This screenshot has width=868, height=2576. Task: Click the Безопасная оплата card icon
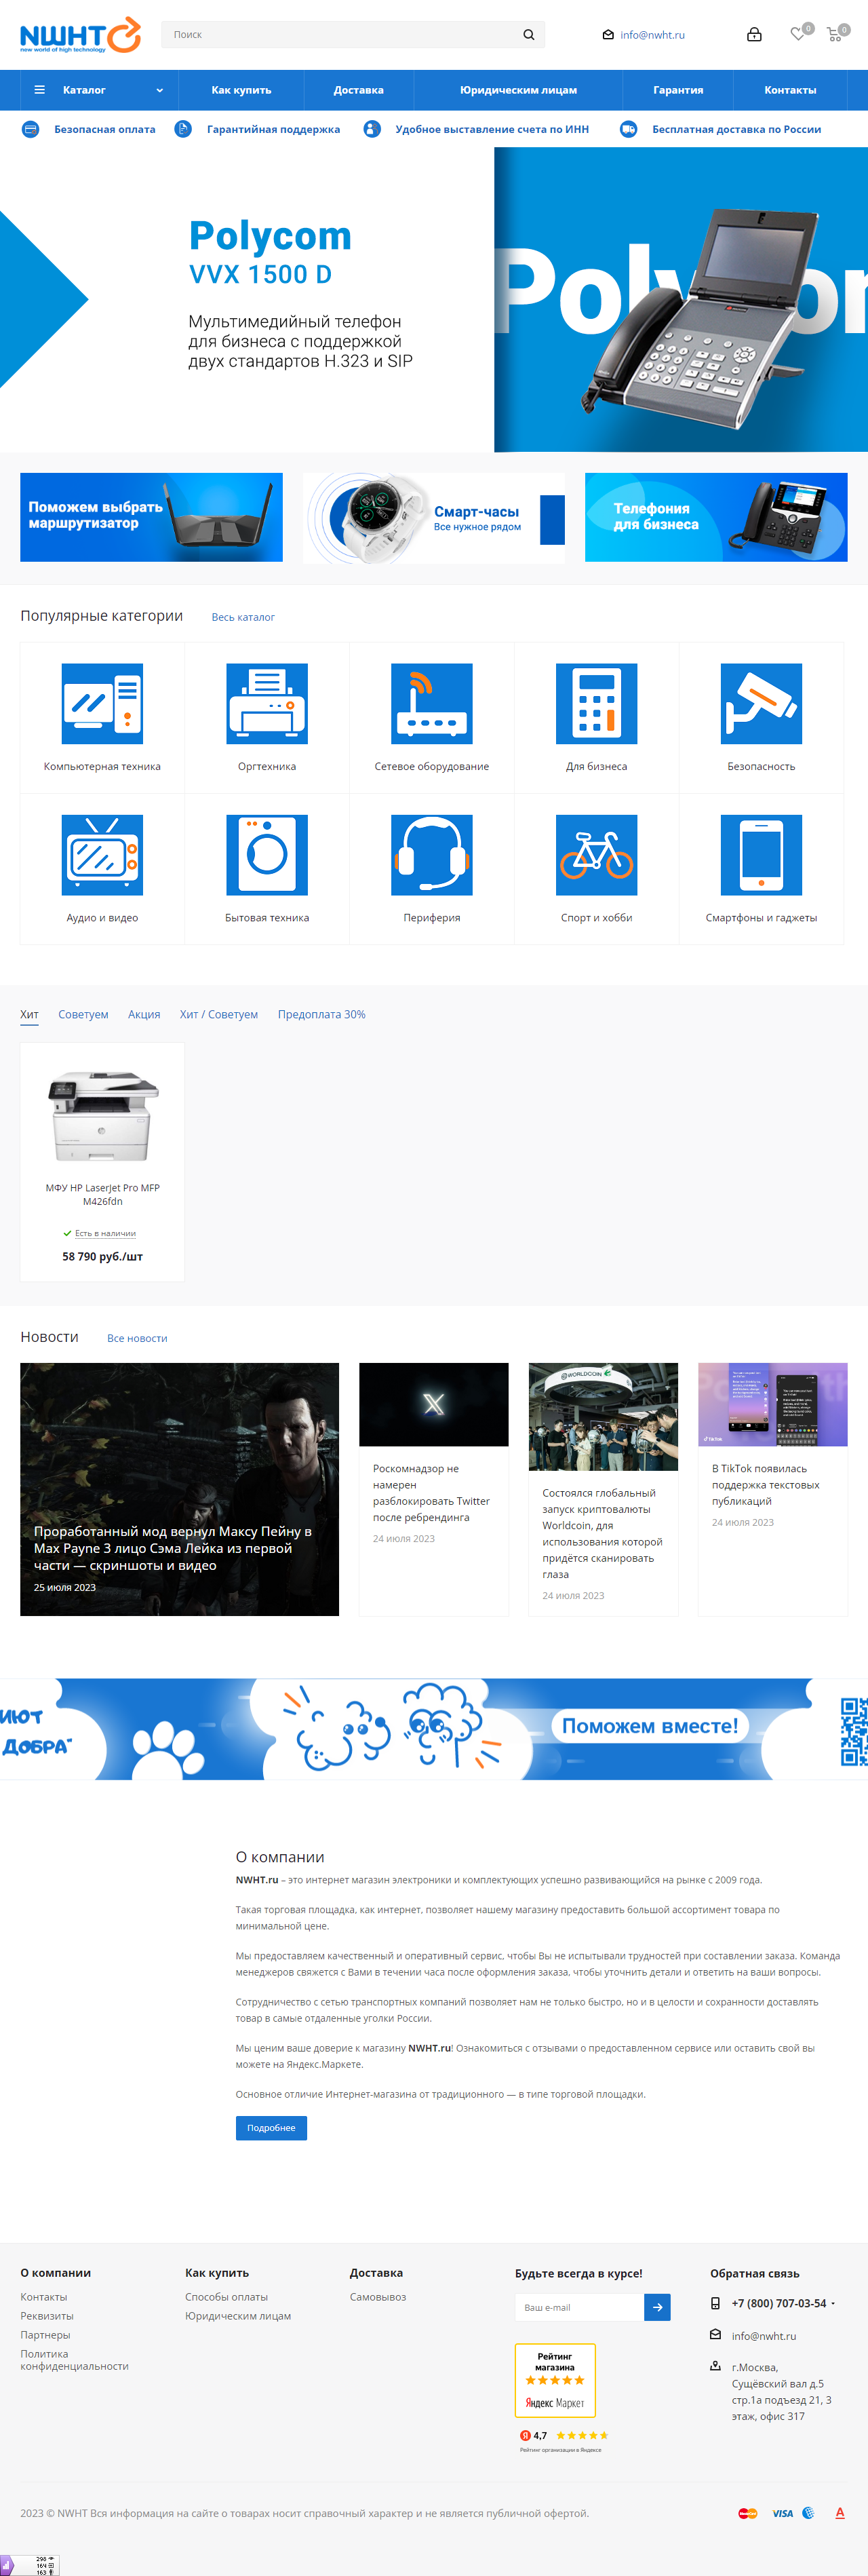point(31,129)
